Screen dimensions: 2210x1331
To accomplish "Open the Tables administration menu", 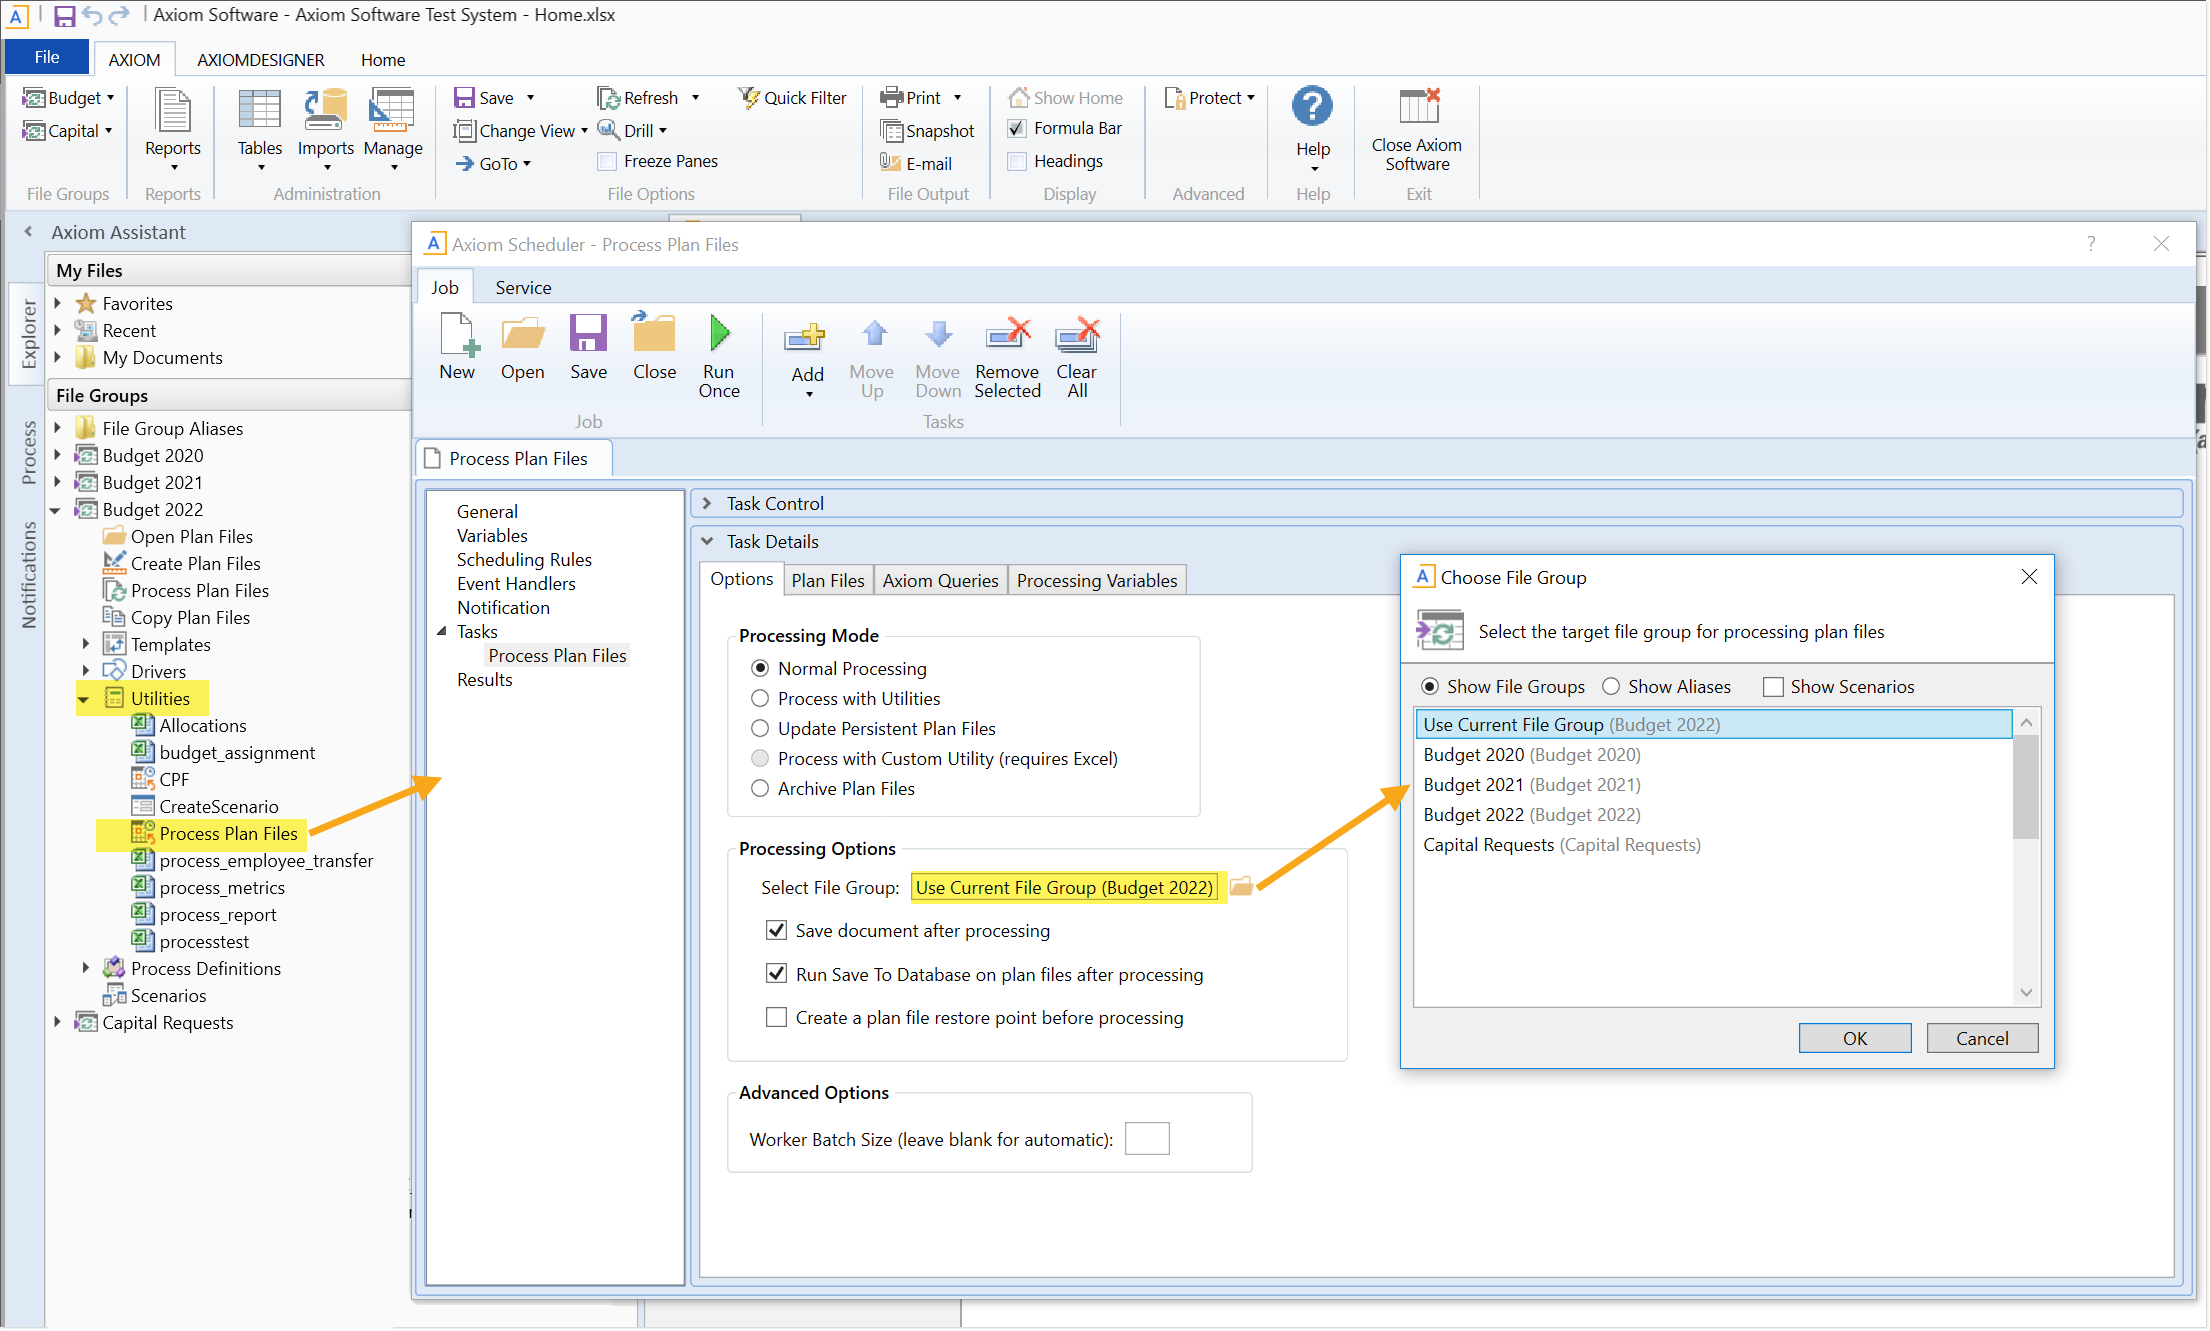I will (x=260, y=125).
